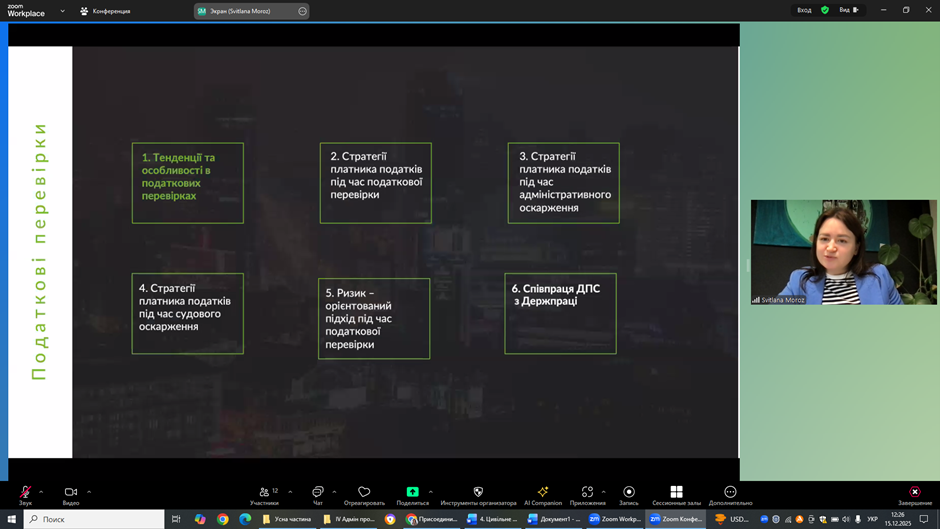Open Инструменты организатора host tools
The height and width of the screenshot is (529, 940).
[x=478, y=493]
